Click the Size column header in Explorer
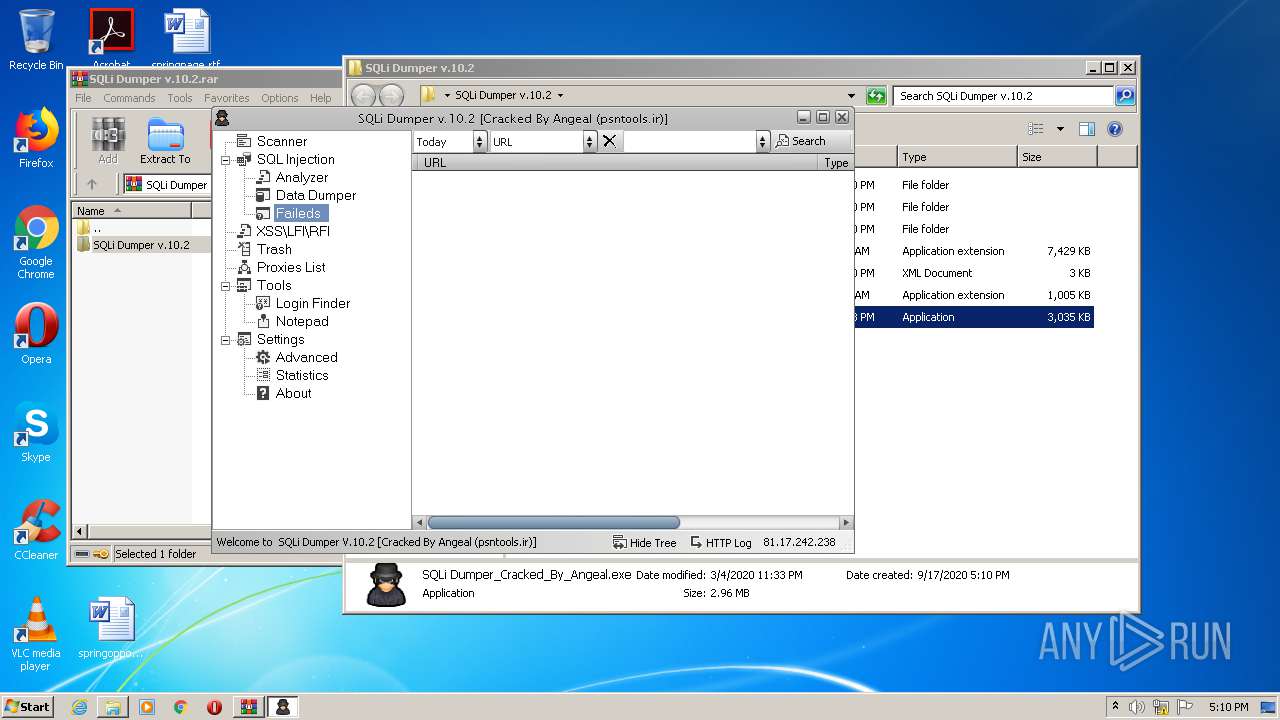 coord(1057,157)
